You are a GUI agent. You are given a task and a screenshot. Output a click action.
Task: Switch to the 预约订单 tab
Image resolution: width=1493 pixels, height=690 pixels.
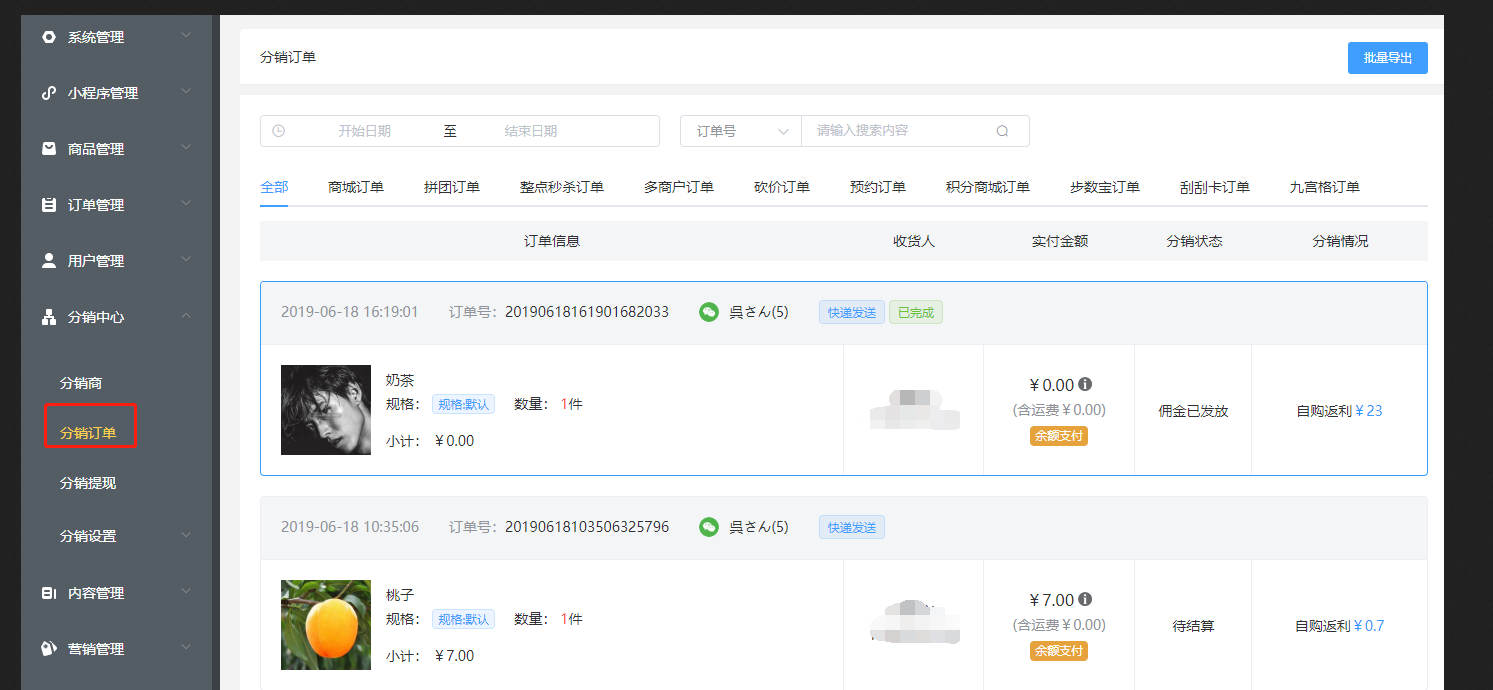coord(878,187)
